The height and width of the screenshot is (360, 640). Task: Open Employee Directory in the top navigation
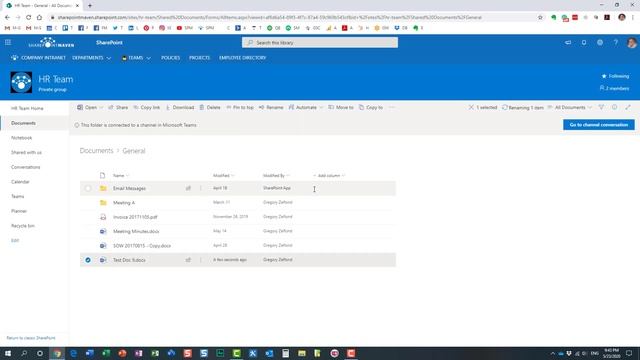click(x=242, y=58)
